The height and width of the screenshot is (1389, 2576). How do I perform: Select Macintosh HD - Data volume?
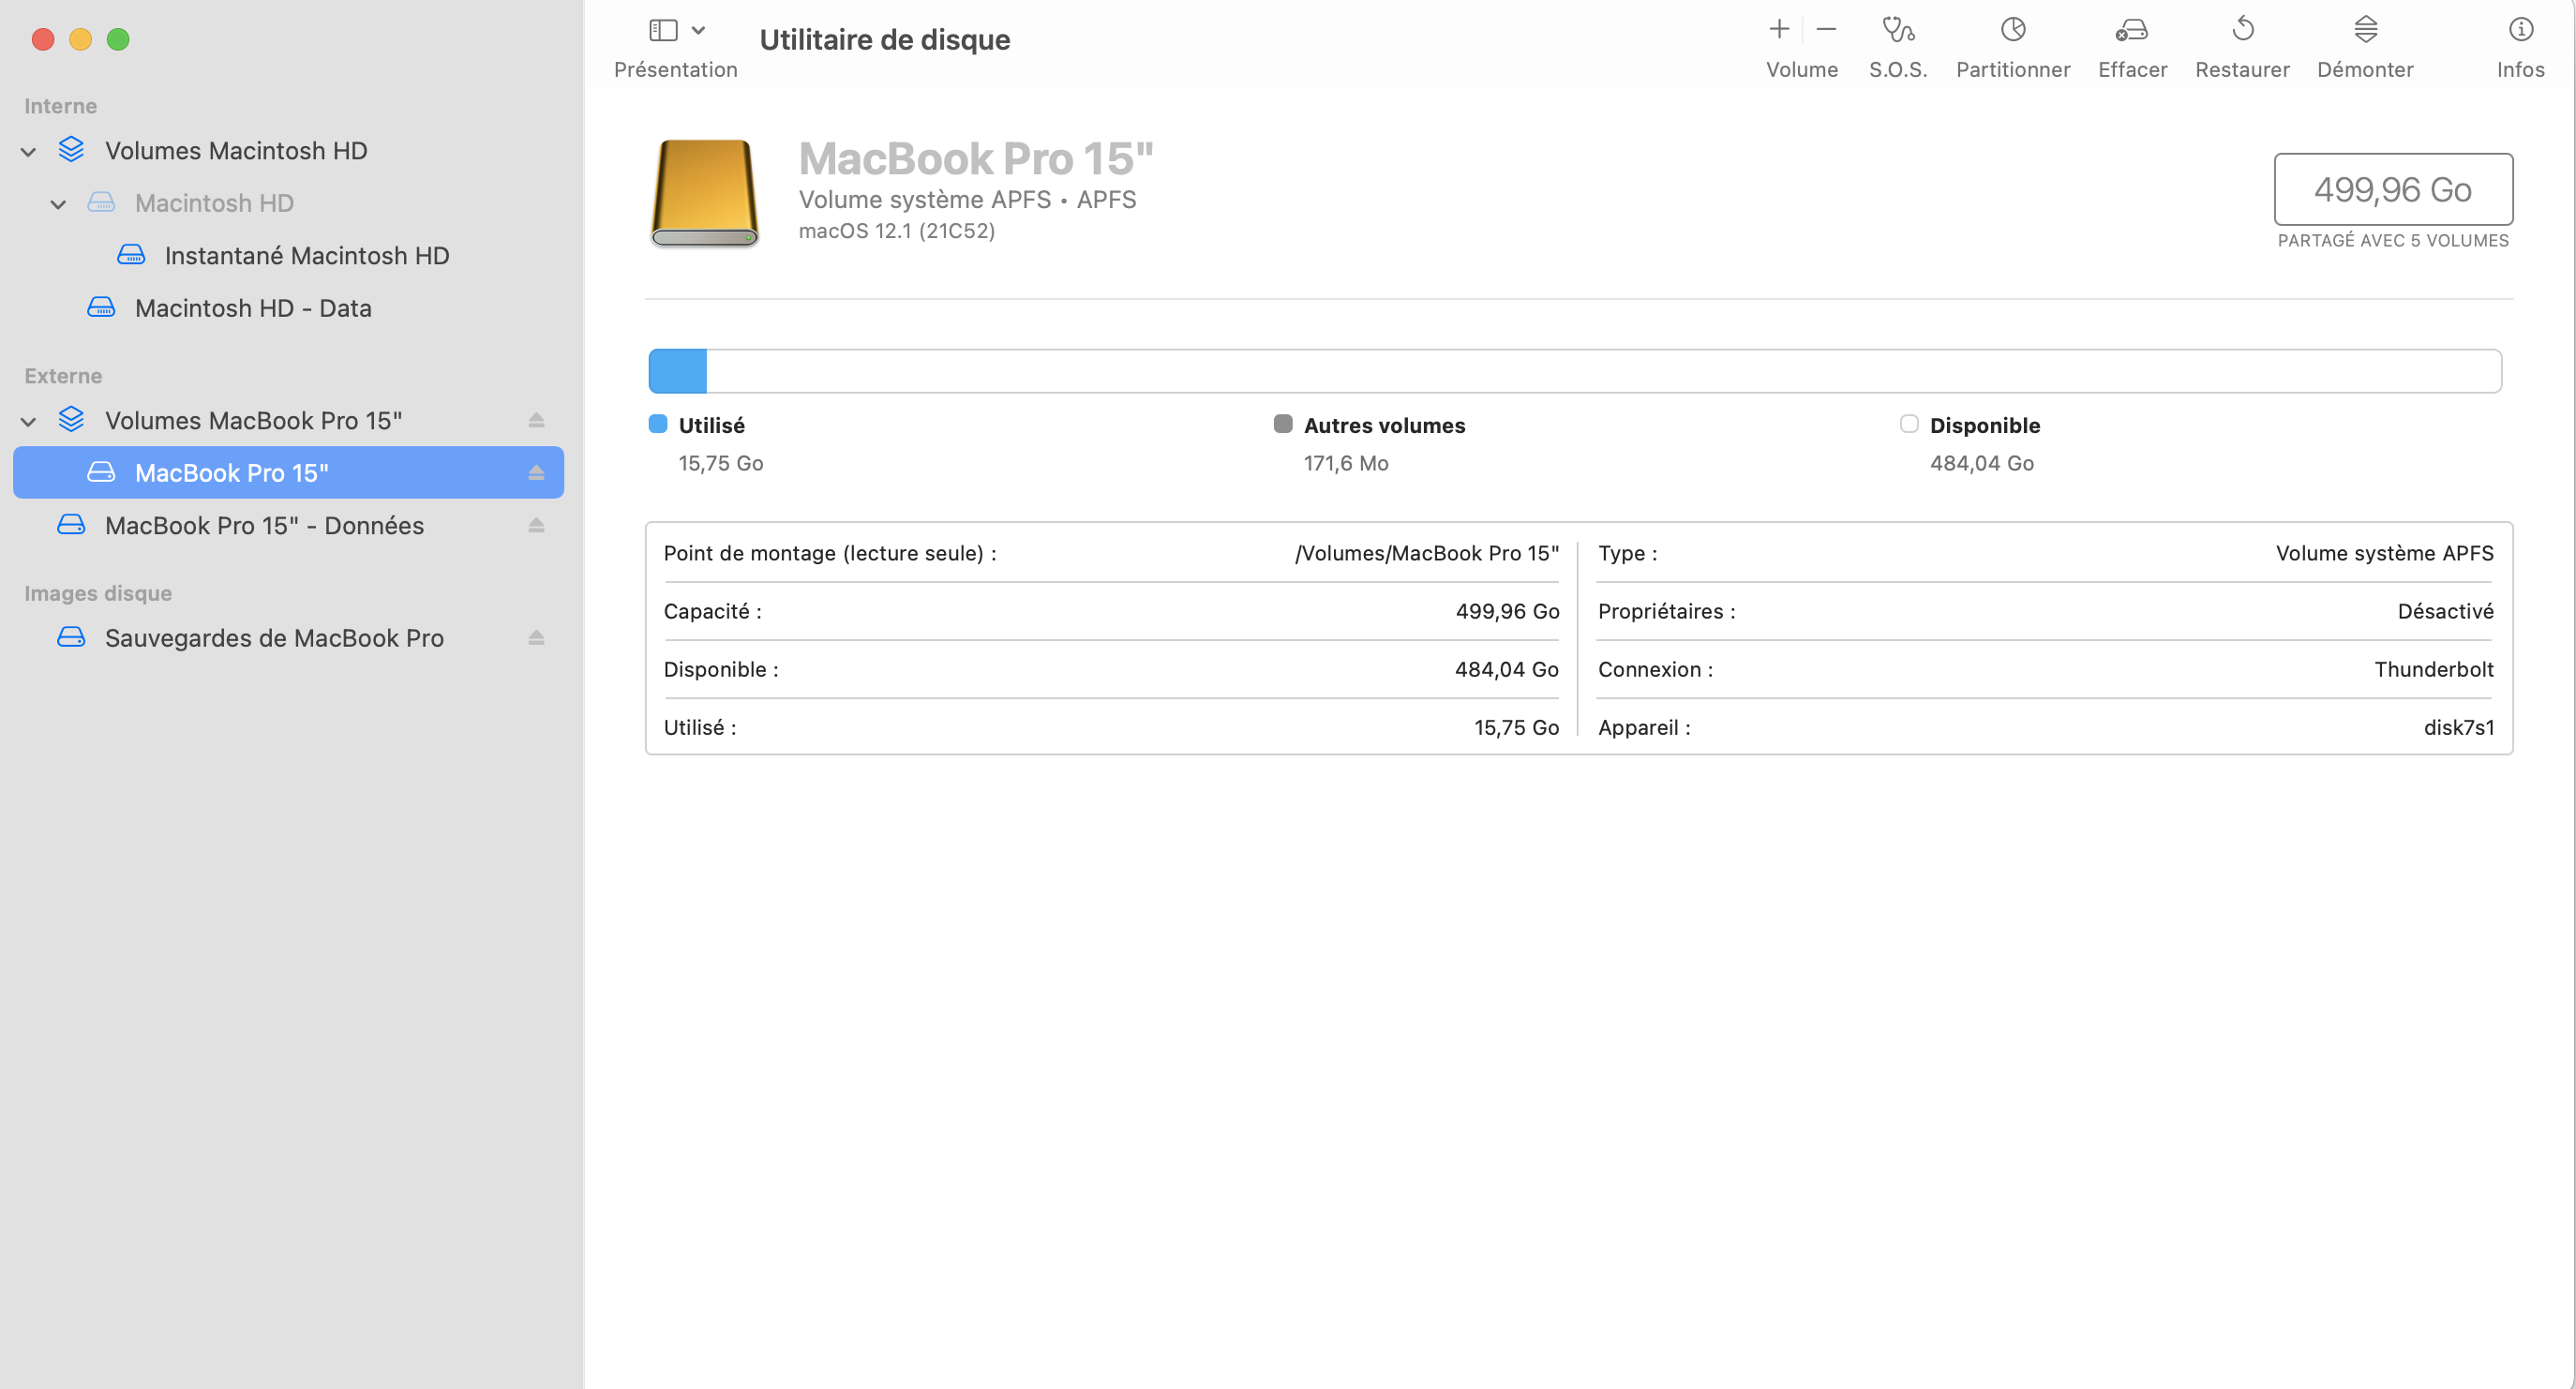[253, 308]
